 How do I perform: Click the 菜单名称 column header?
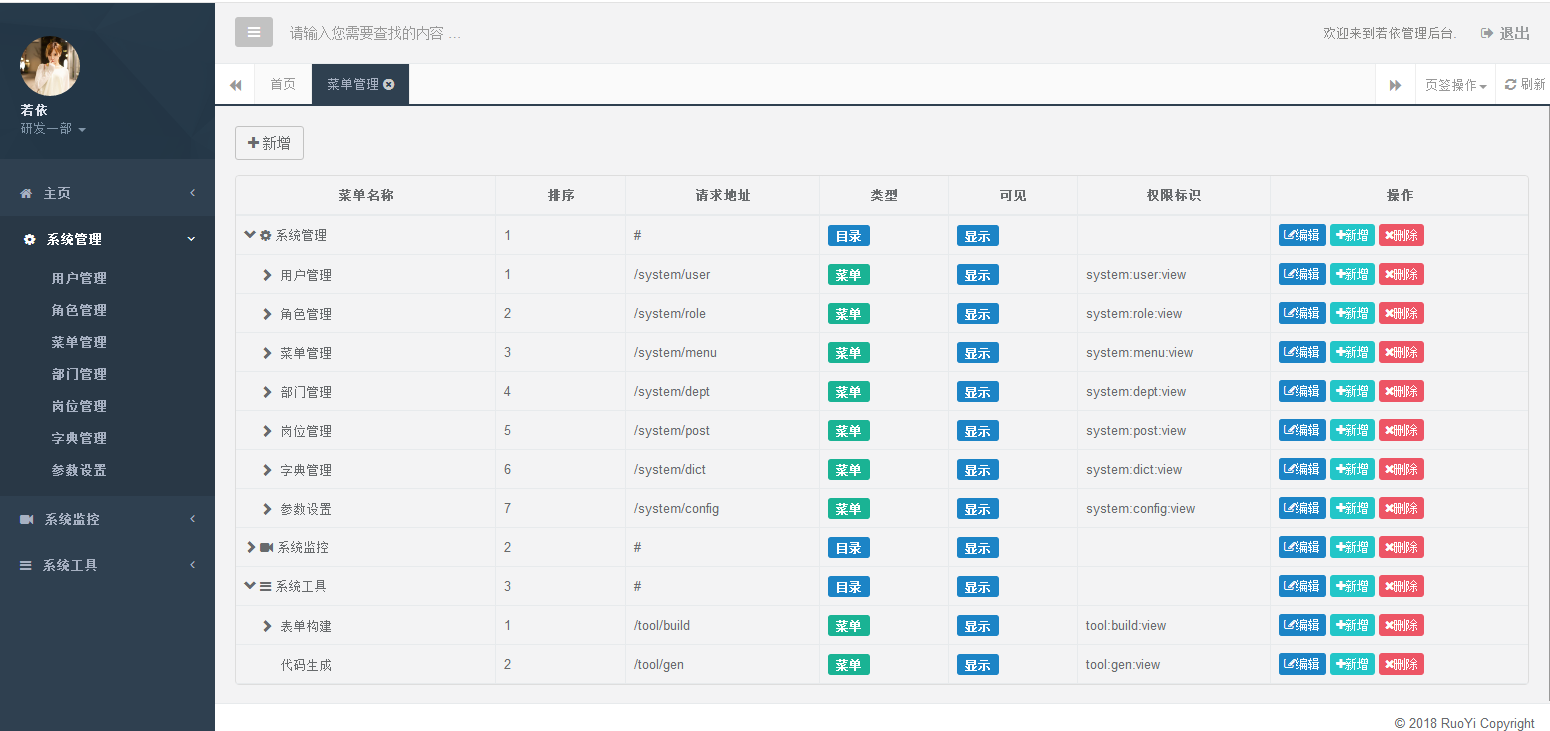(x=366, y=195)
